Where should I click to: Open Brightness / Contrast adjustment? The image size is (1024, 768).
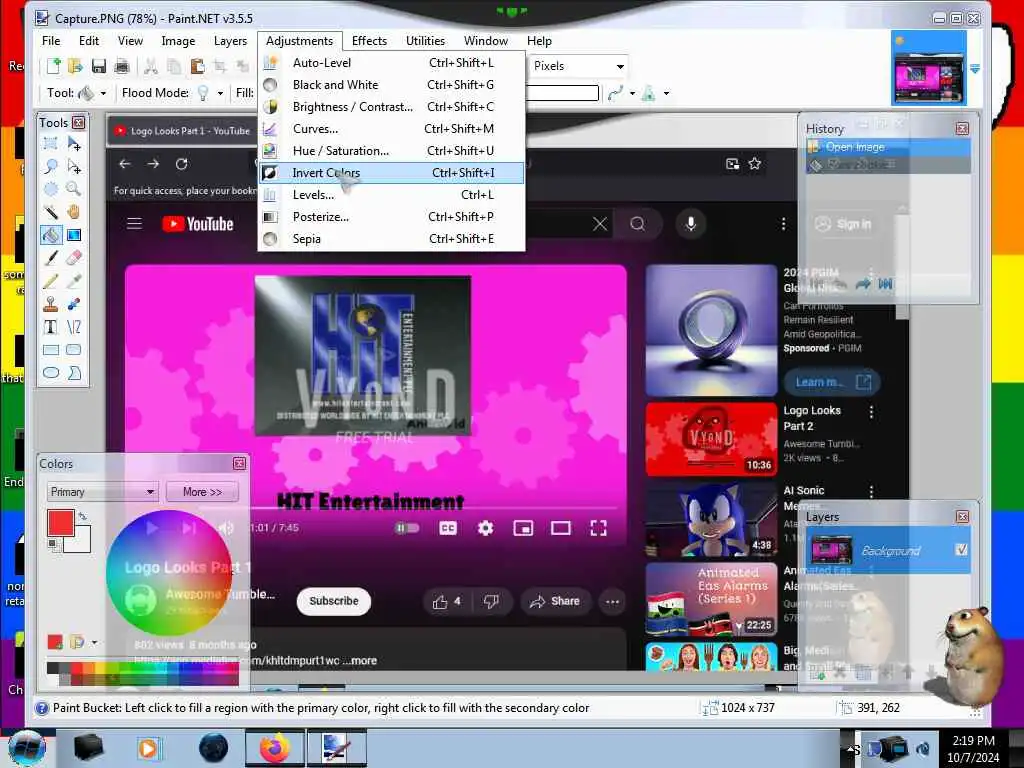click(x=392, y=107)
